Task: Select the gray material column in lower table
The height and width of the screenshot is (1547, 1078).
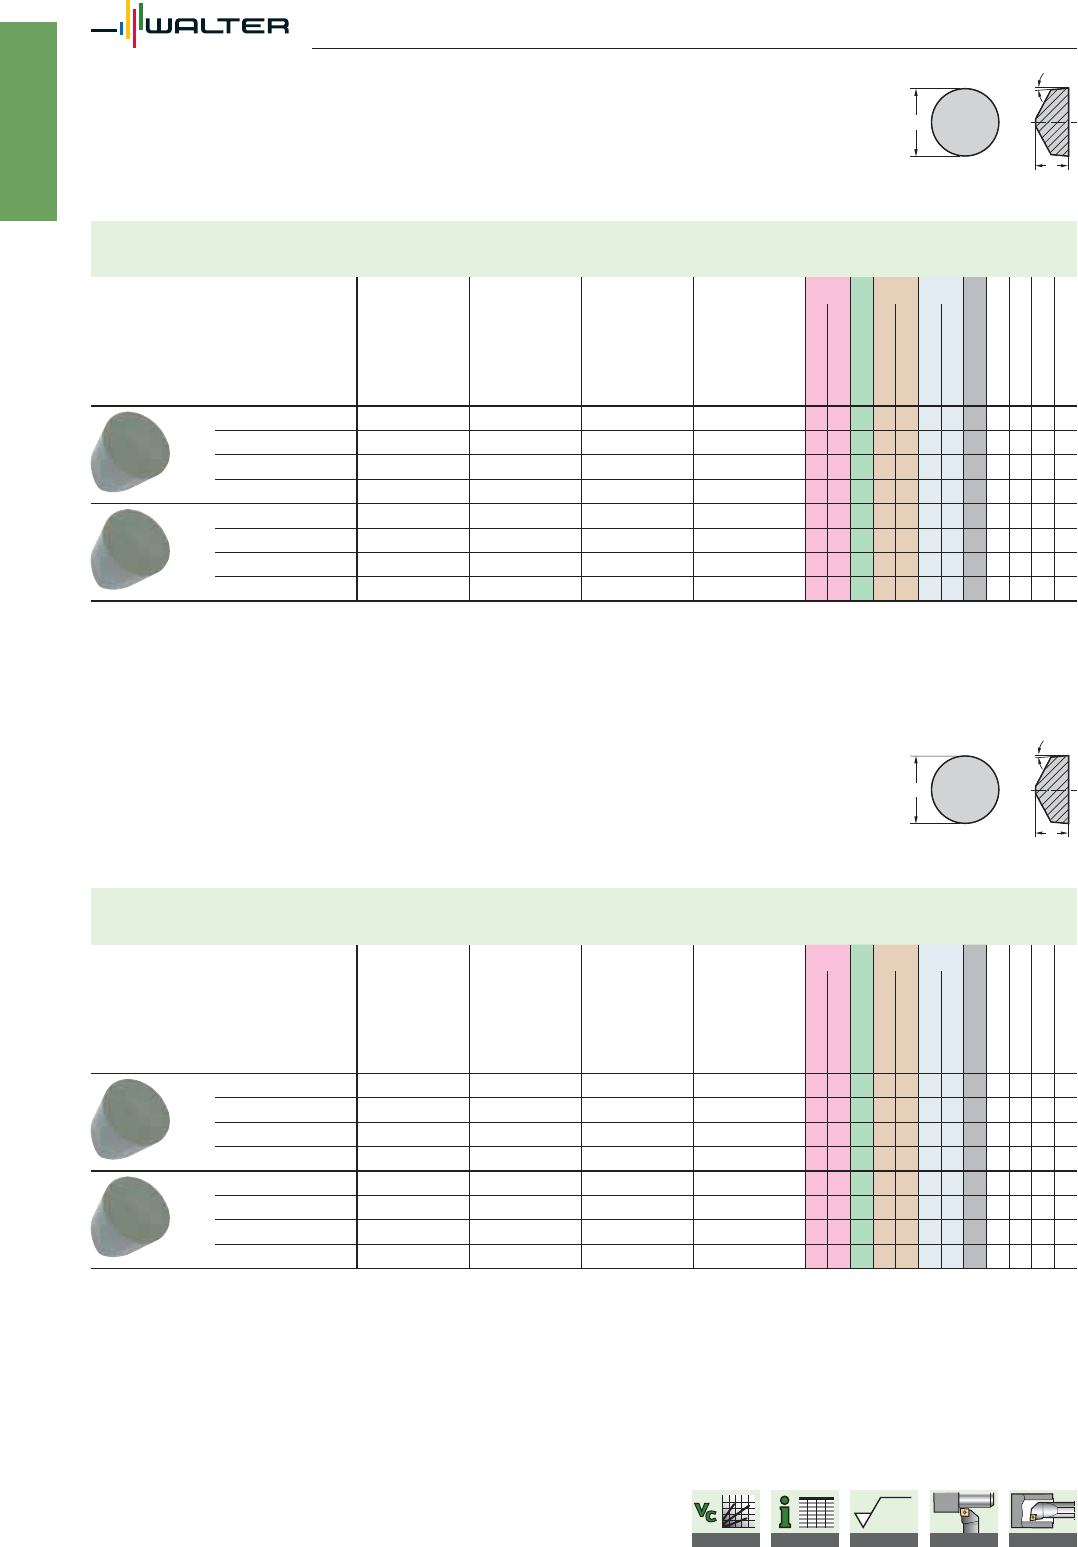Action: [975, 1107]
